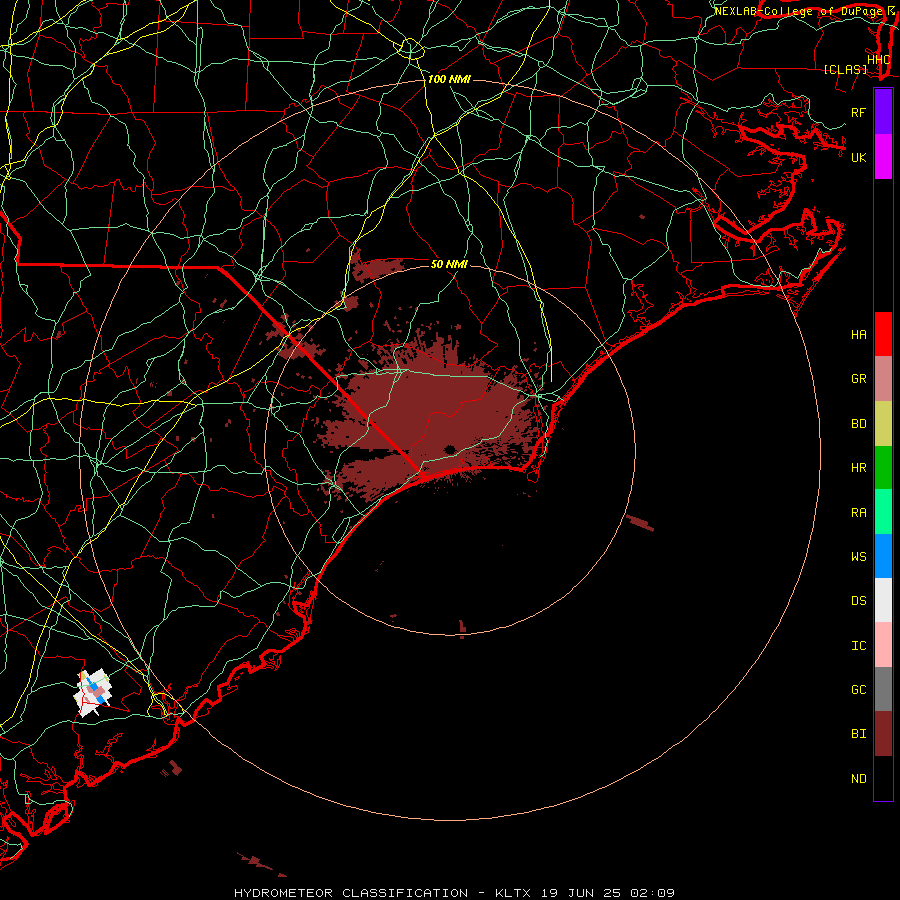Click the "19 JUN 25" date text

click(x=580, y=893)
